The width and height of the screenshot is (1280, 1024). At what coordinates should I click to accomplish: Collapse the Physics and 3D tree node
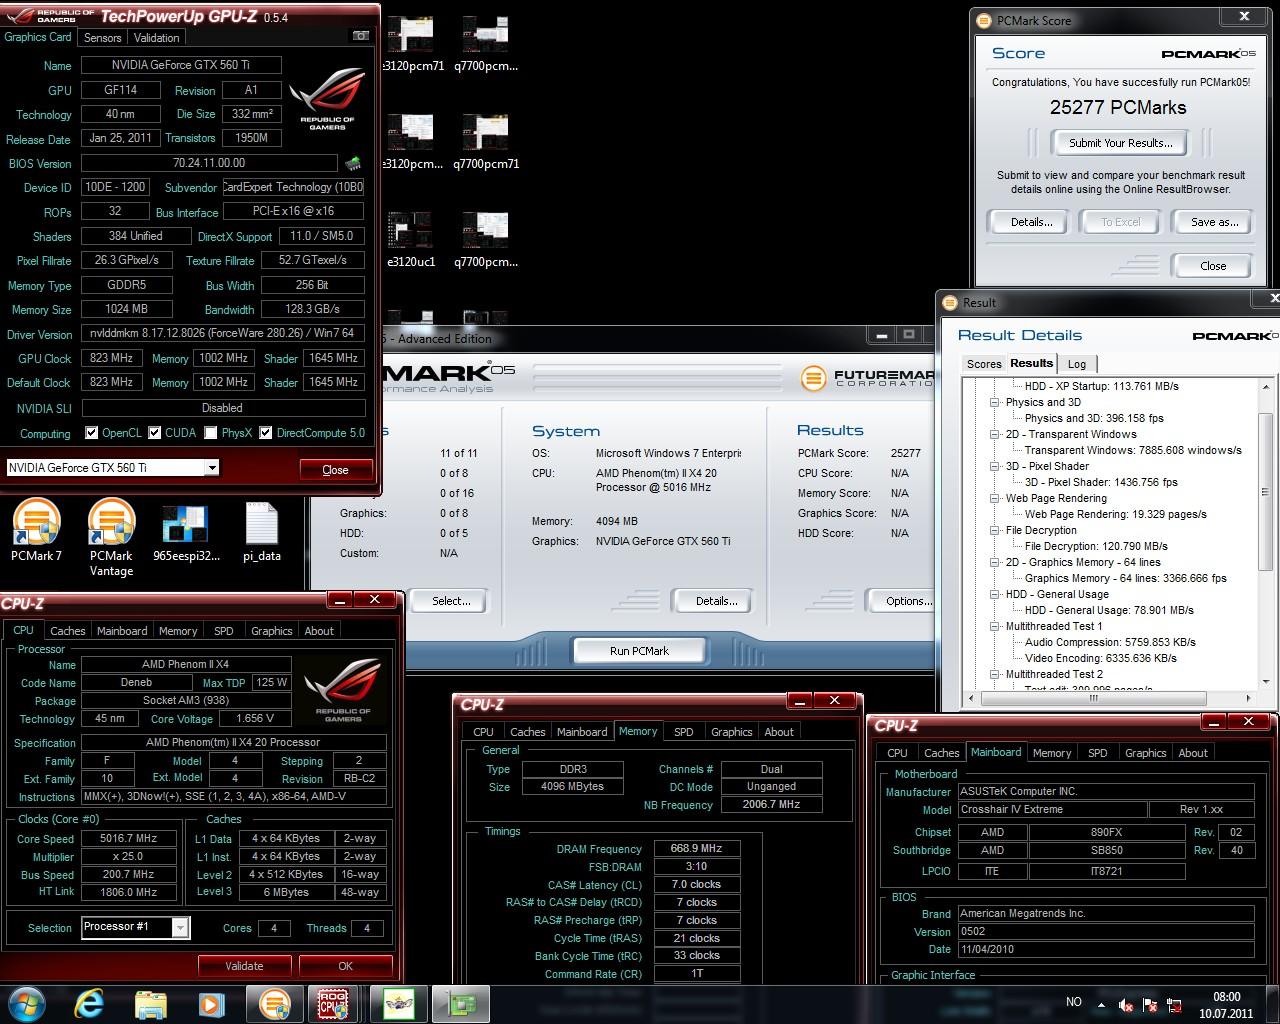tap(995, 402)
